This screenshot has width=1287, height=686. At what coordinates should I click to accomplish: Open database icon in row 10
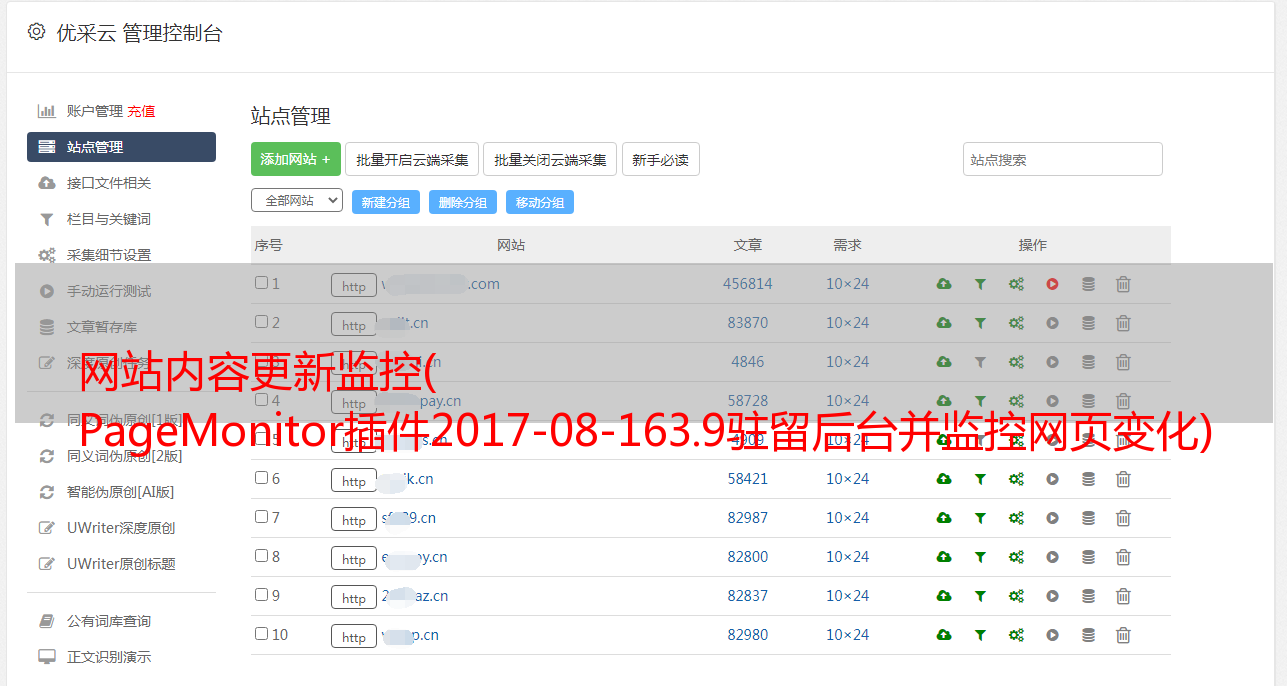(1088, 635)
